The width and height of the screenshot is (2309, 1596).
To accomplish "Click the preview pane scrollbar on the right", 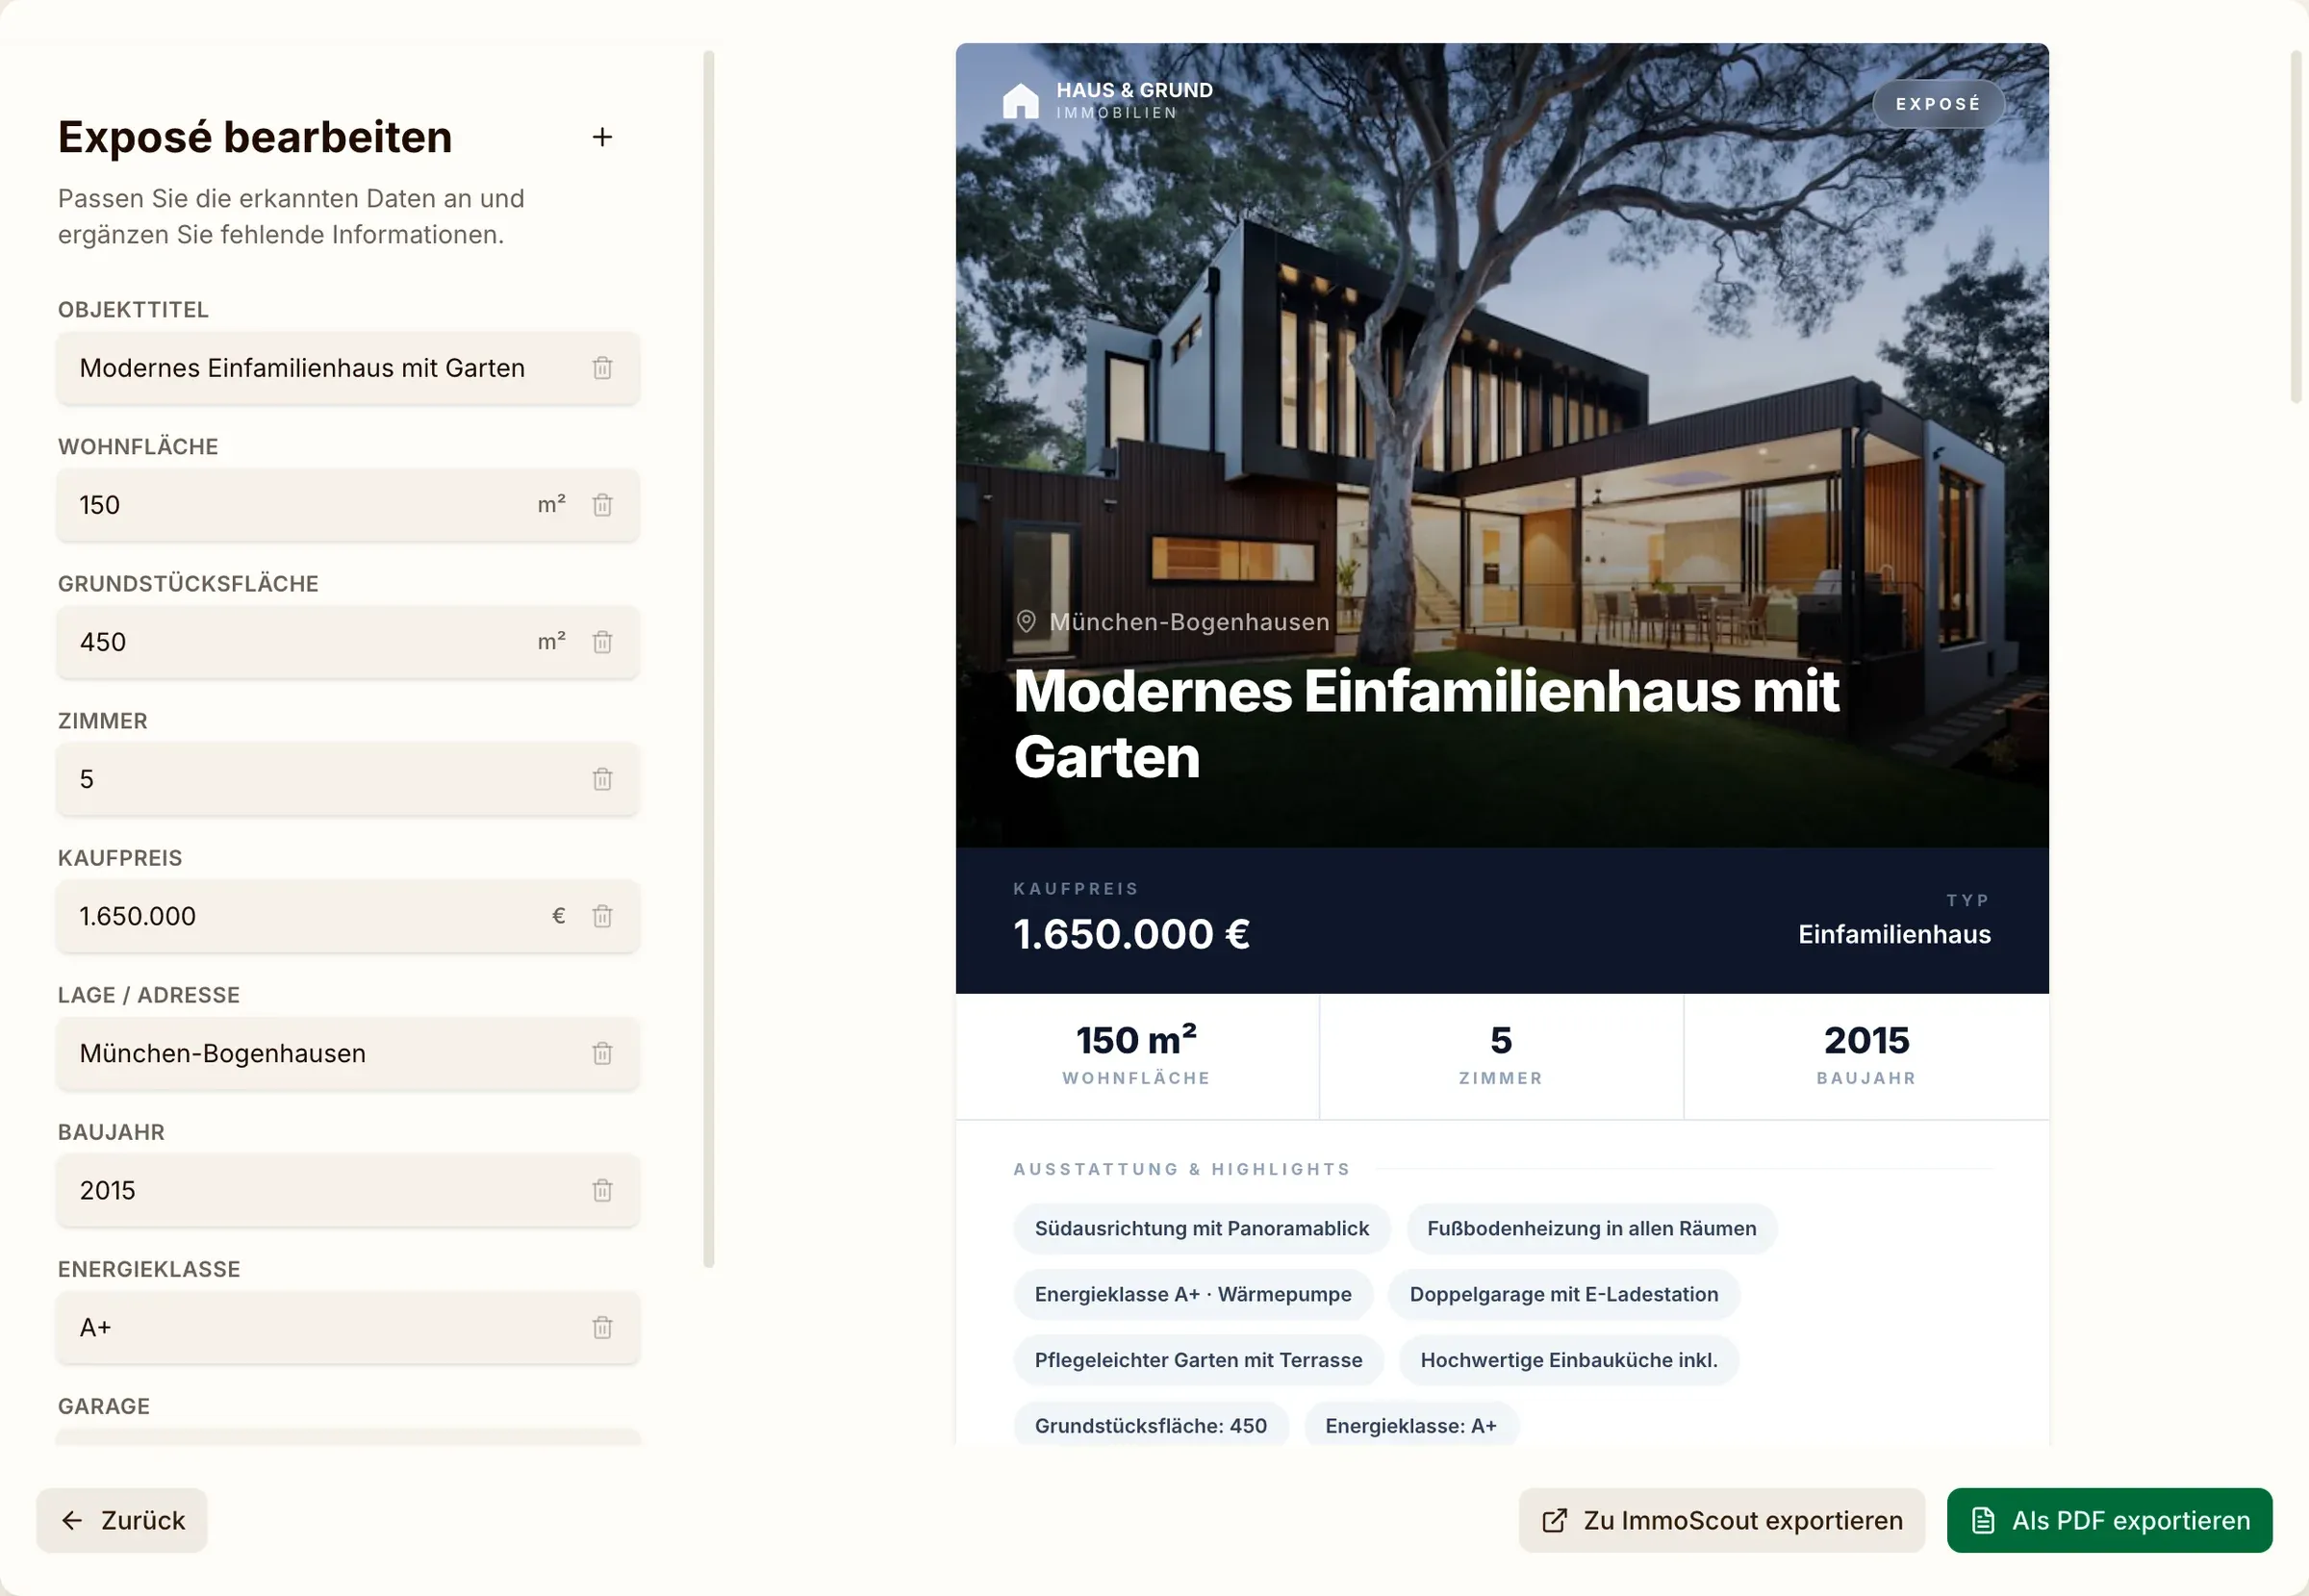I will pyautogui.click(x=2296, y=226).
